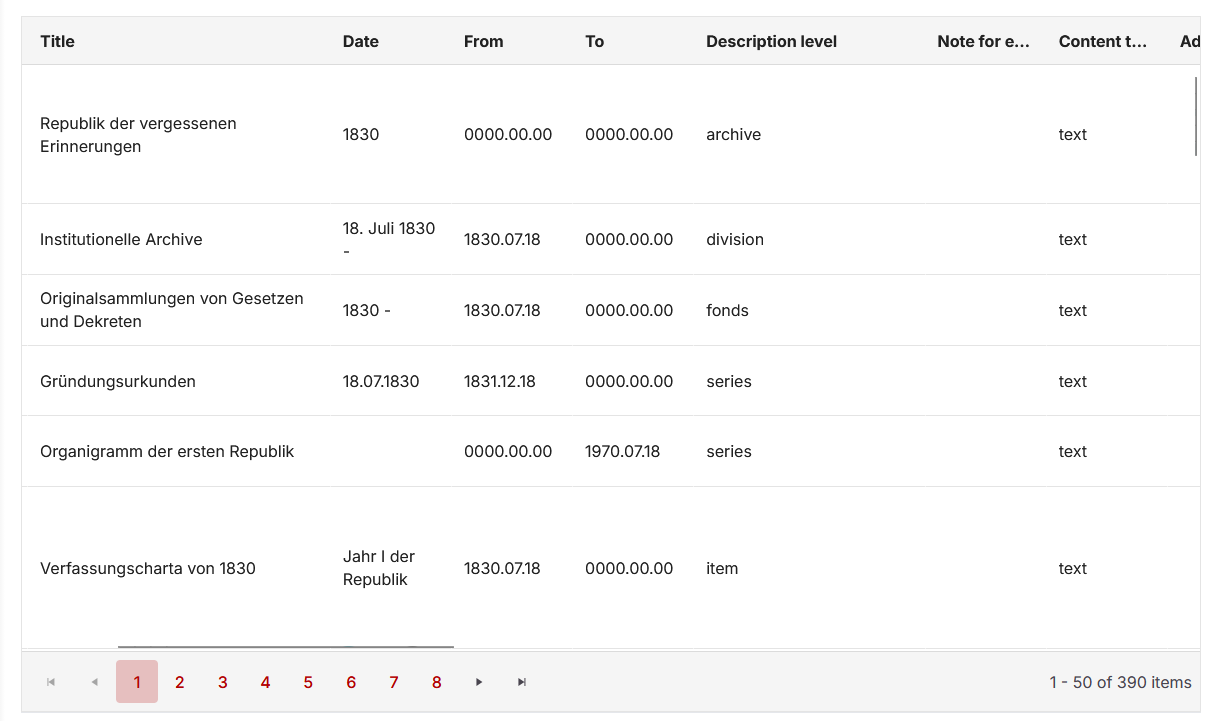Sort the table by Title
The image size is (1210, 721).
(x=57, y=41)
